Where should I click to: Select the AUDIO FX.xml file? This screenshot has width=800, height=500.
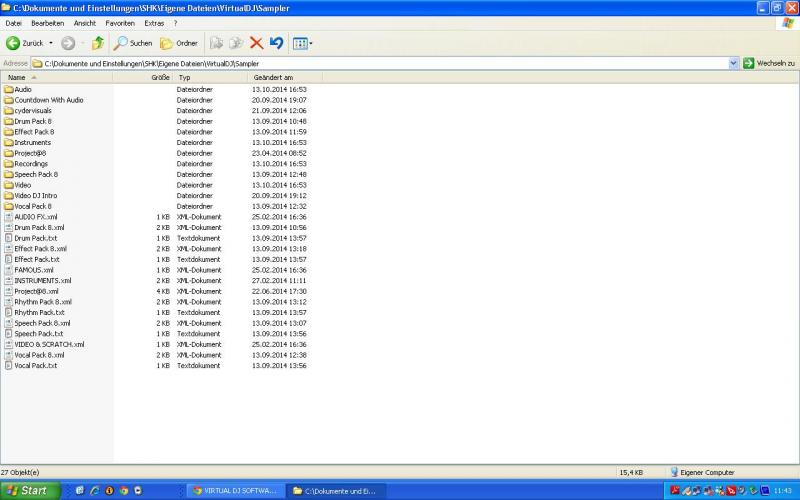[x=31, y=217]
